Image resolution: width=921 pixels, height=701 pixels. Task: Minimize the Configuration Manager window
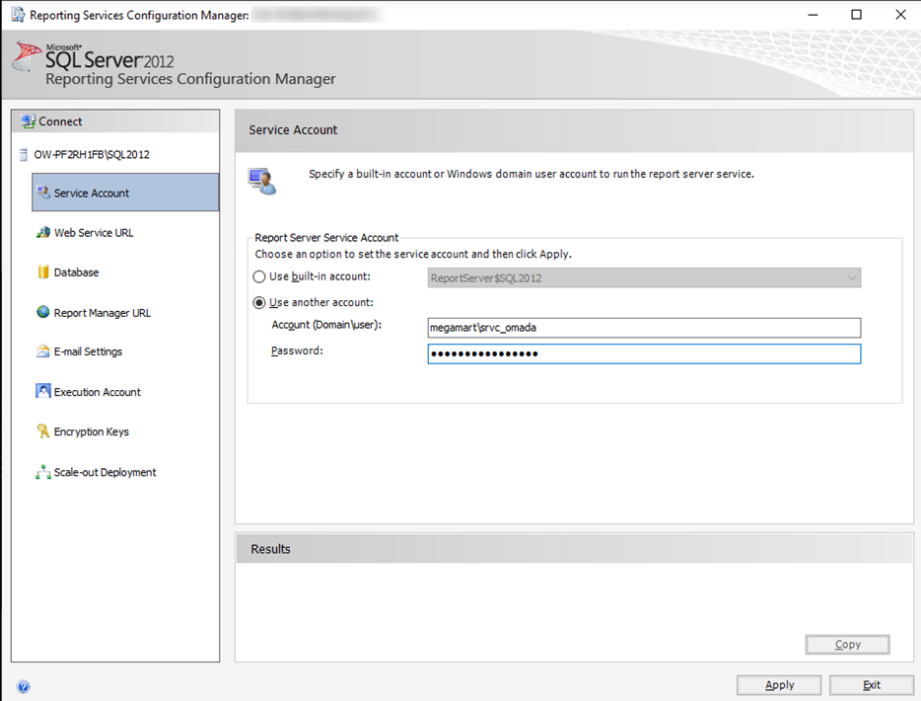click(x=813, y=15)
